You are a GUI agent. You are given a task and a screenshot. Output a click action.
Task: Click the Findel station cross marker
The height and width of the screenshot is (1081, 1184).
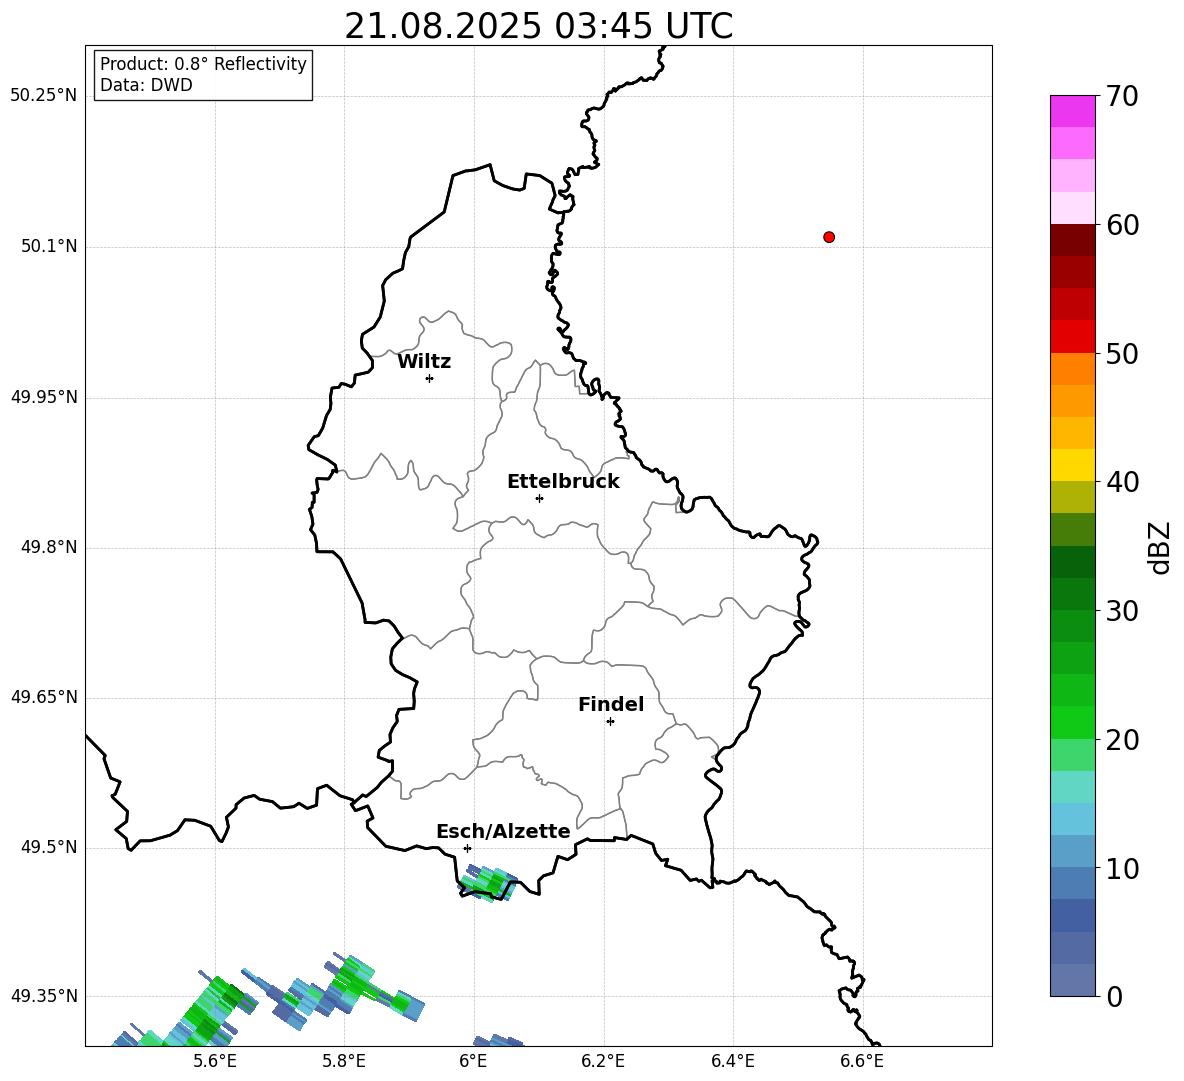[x=610, y=722]
